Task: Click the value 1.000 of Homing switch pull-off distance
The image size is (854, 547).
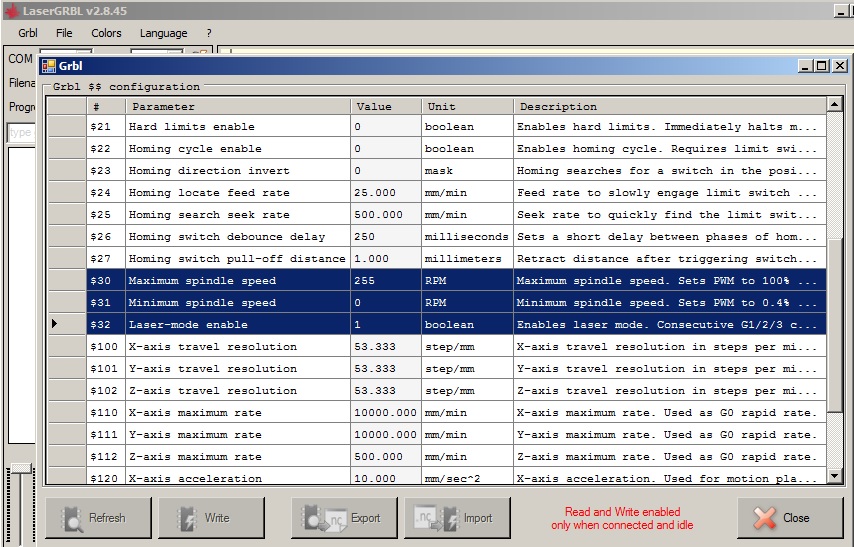Action: pos(386,258)
